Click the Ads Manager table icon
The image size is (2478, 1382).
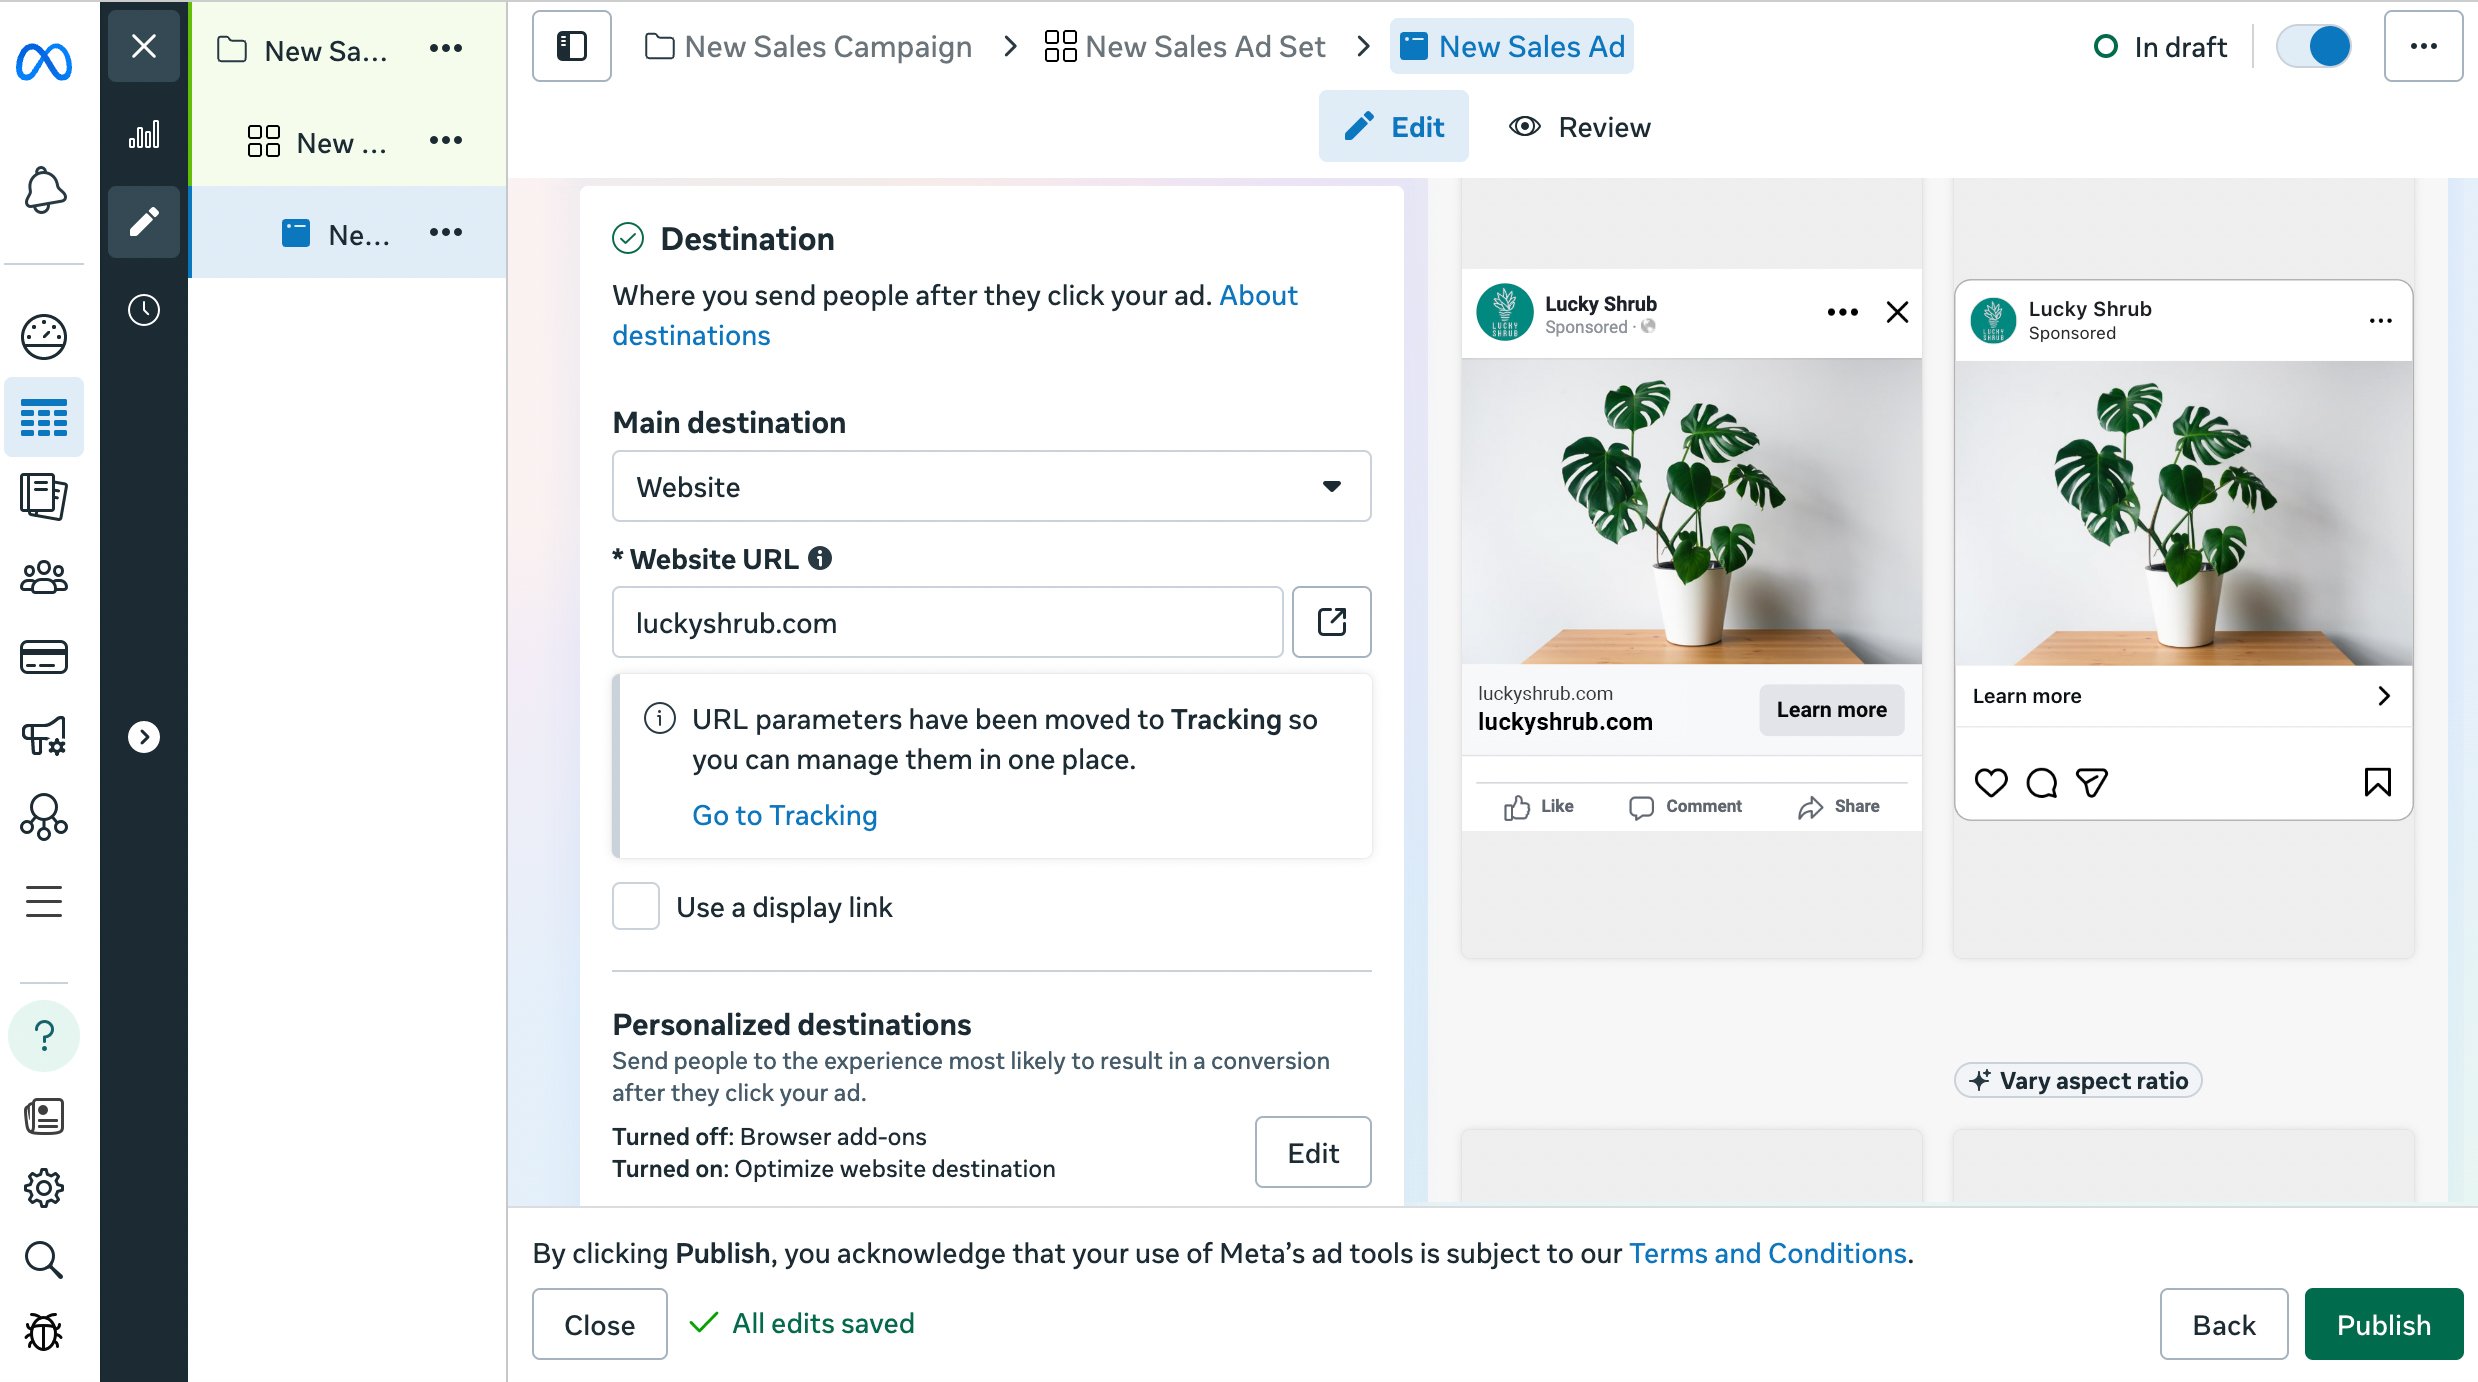pyautogui.click(x=44, y=417)
